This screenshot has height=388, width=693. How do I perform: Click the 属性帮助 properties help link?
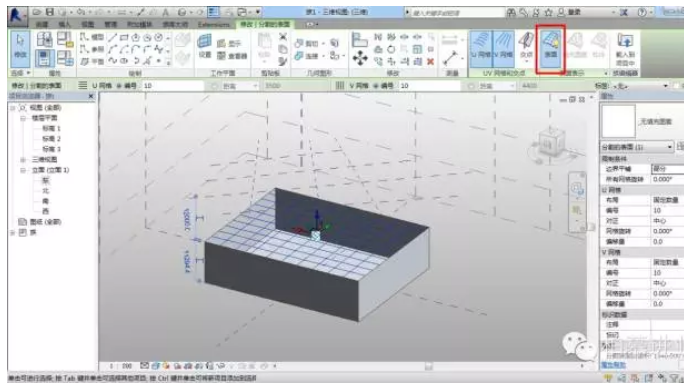coord(613,365)
